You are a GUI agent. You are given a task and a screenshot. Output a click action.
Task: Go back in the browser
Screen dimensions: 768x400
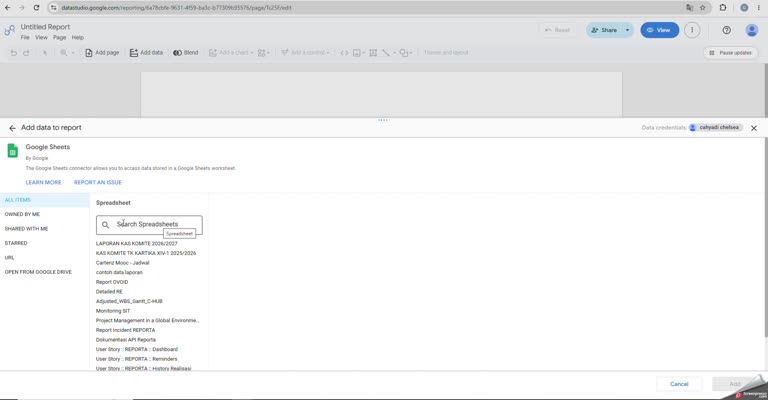8,8
